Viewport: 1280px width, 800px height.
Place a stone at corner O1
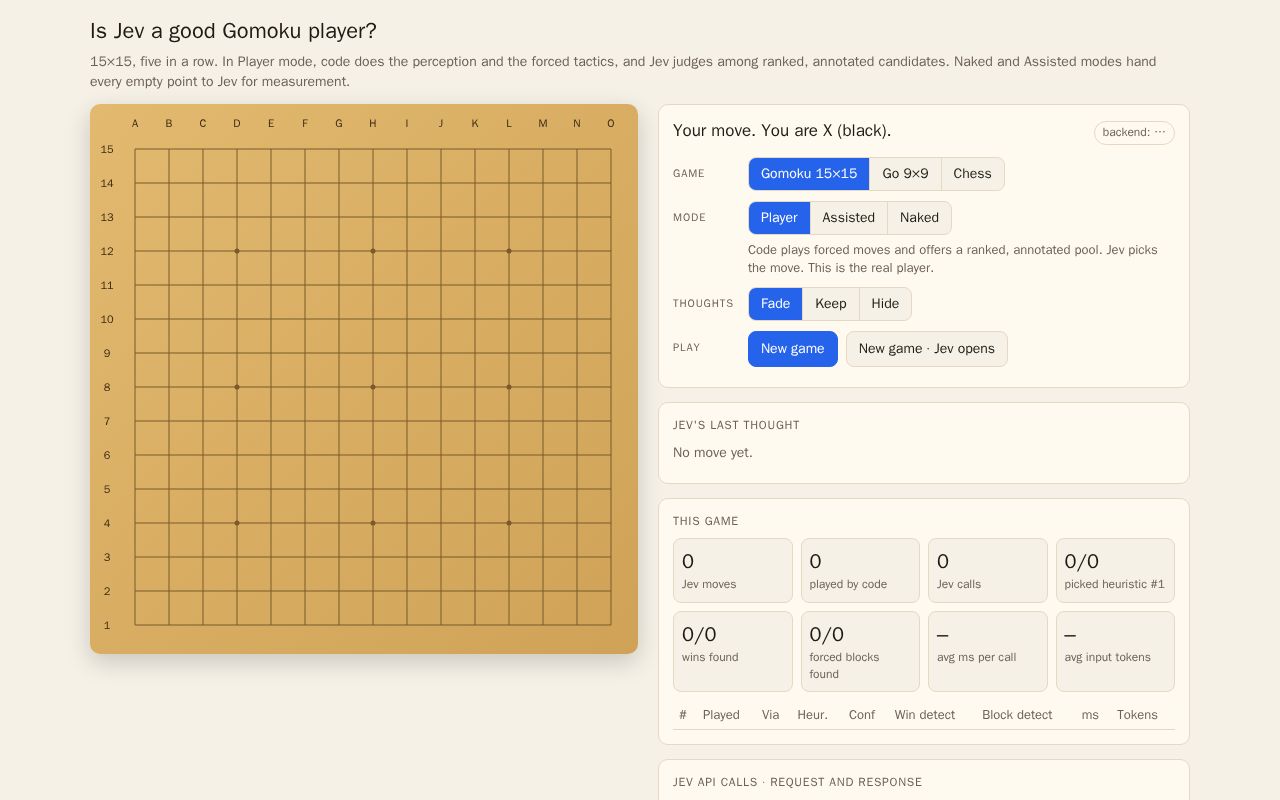tap(611, 625)
